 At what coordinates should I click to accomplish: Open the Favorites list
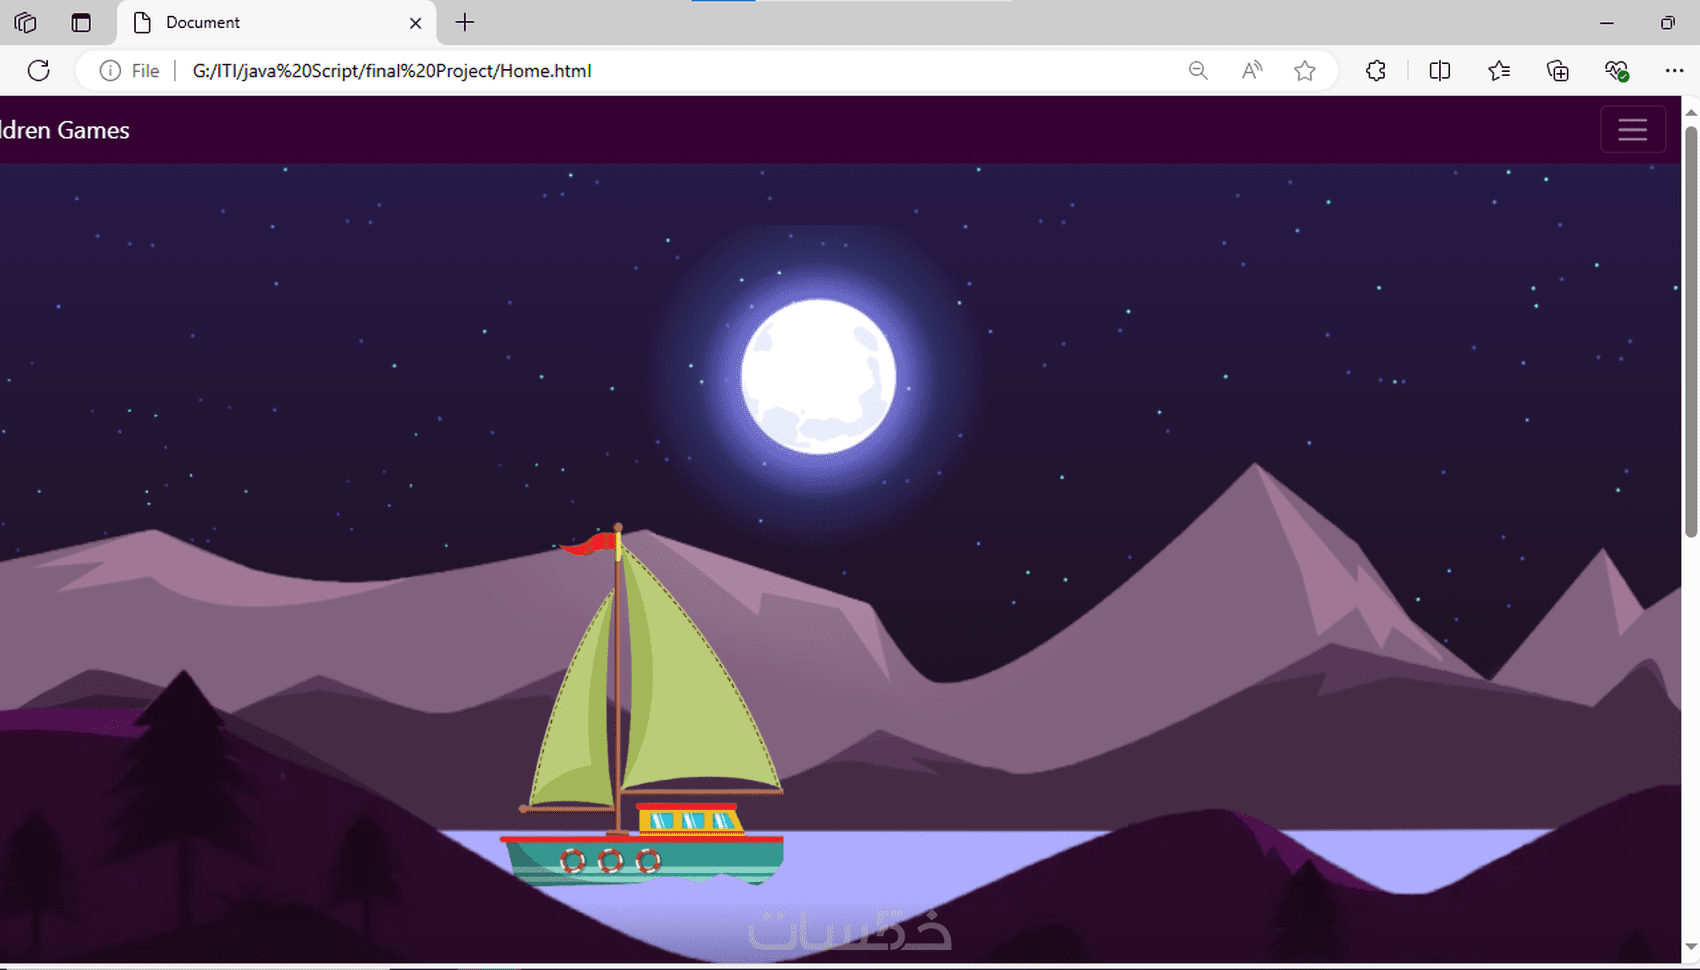pos(1499,70)
